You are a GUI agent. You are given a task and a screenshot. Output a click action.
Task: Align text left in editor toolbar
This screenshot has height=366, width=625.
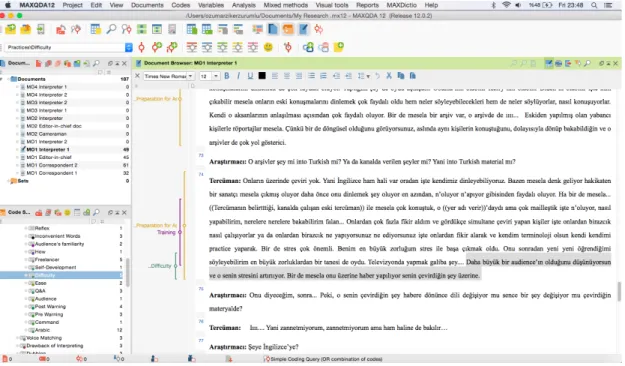tap(275, 76)
